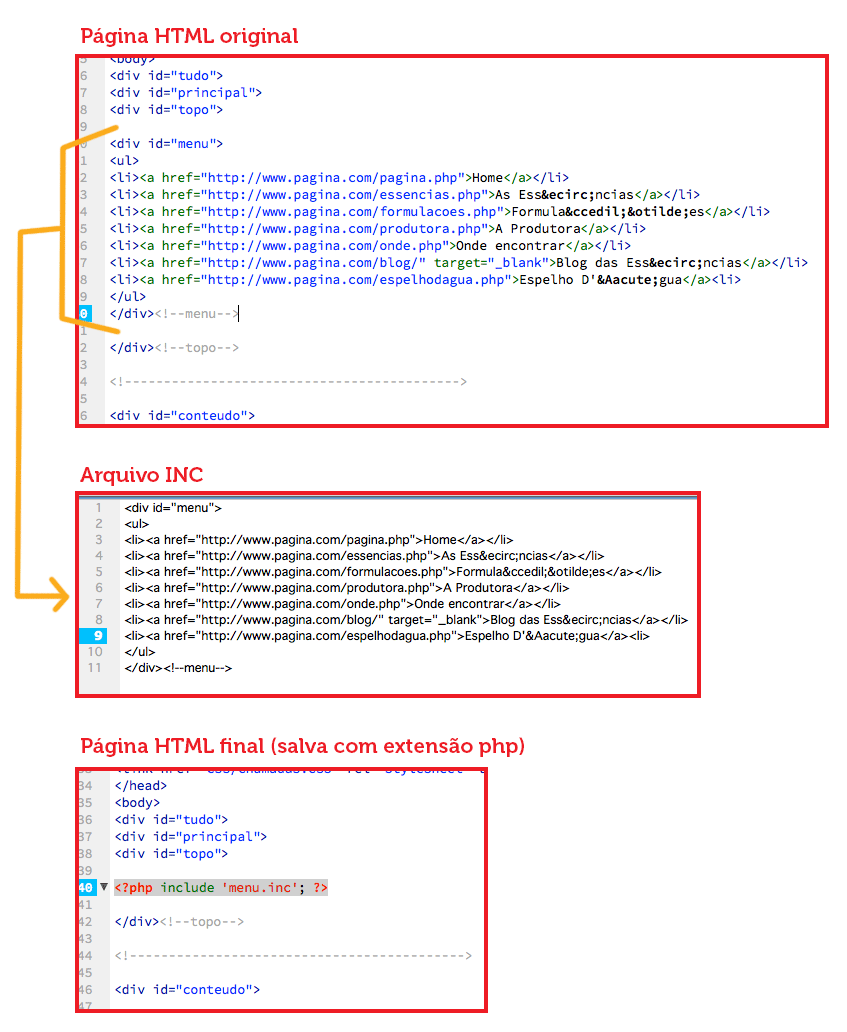Click the produtora.php line in the INC file
847x1032 pixels.
click(x=347, y=588)
